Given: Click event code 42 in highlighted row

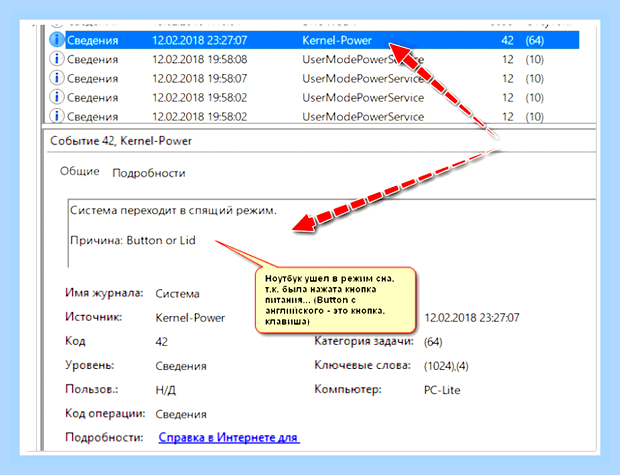Looking at the screenshot, I should [507, 40].
